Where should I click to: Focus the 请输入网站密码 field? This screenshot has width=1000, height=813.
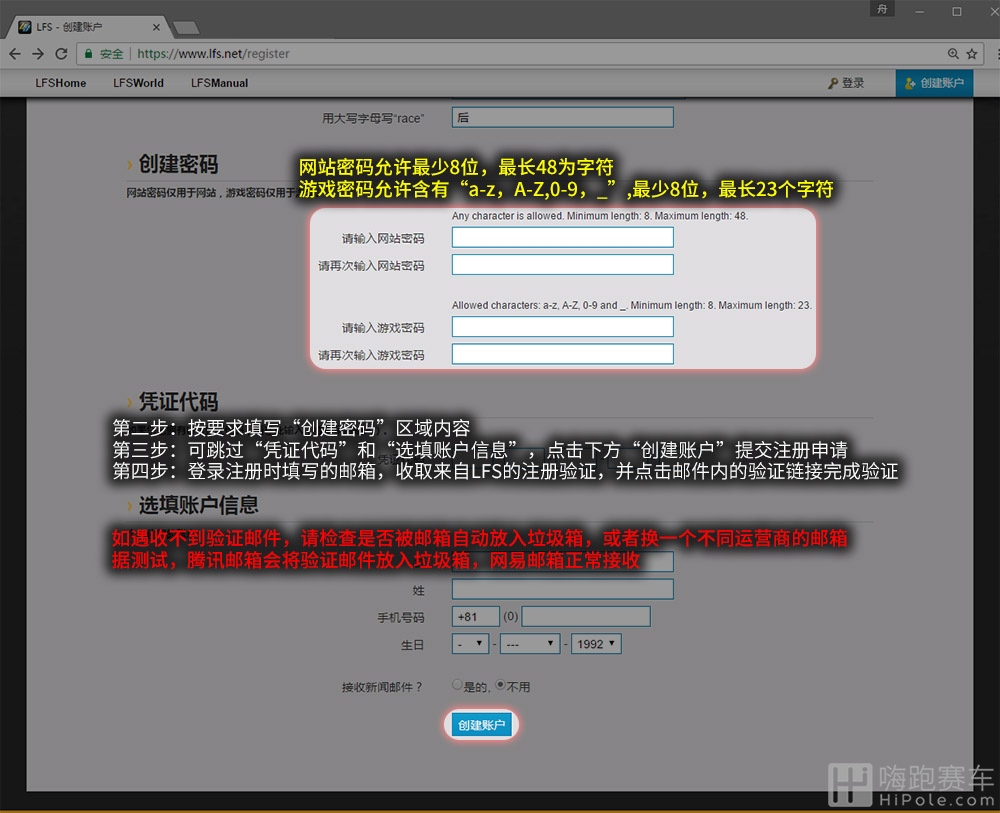pyautogui.click(x=562, y=237)
